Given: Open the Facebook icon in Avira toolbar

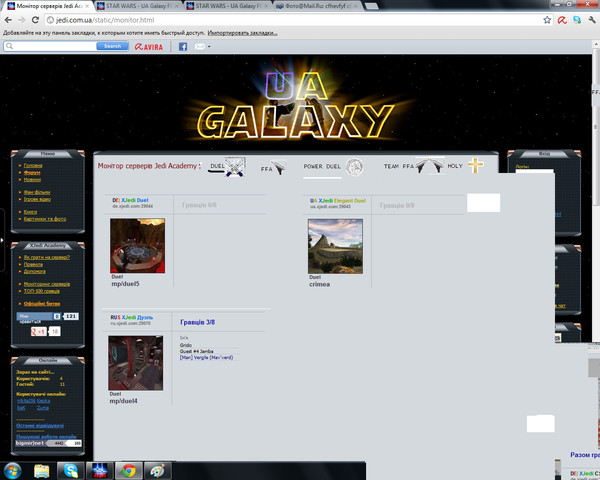Looking at the screenshot, I should 183,47.
